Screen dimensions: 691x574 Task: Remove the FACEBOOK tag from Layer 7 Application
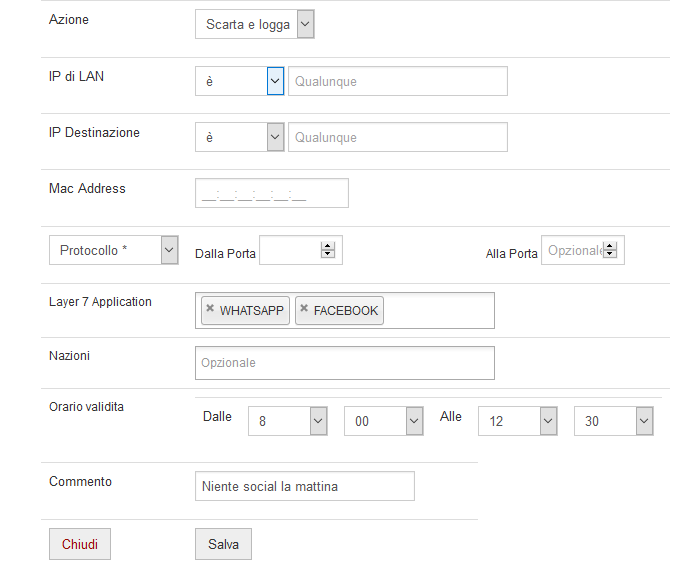coord(304,308)
